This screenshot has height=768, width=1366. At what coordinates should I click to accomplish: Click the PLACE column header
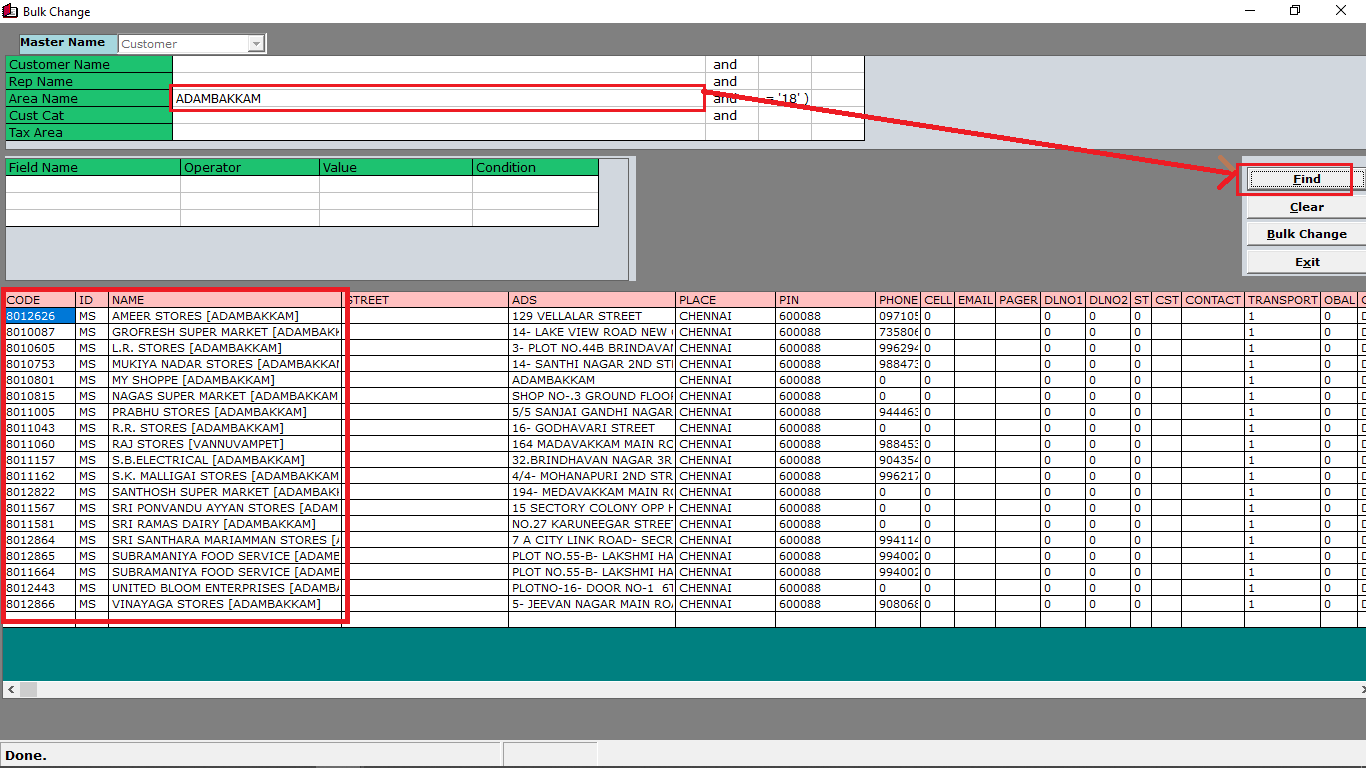726,300
